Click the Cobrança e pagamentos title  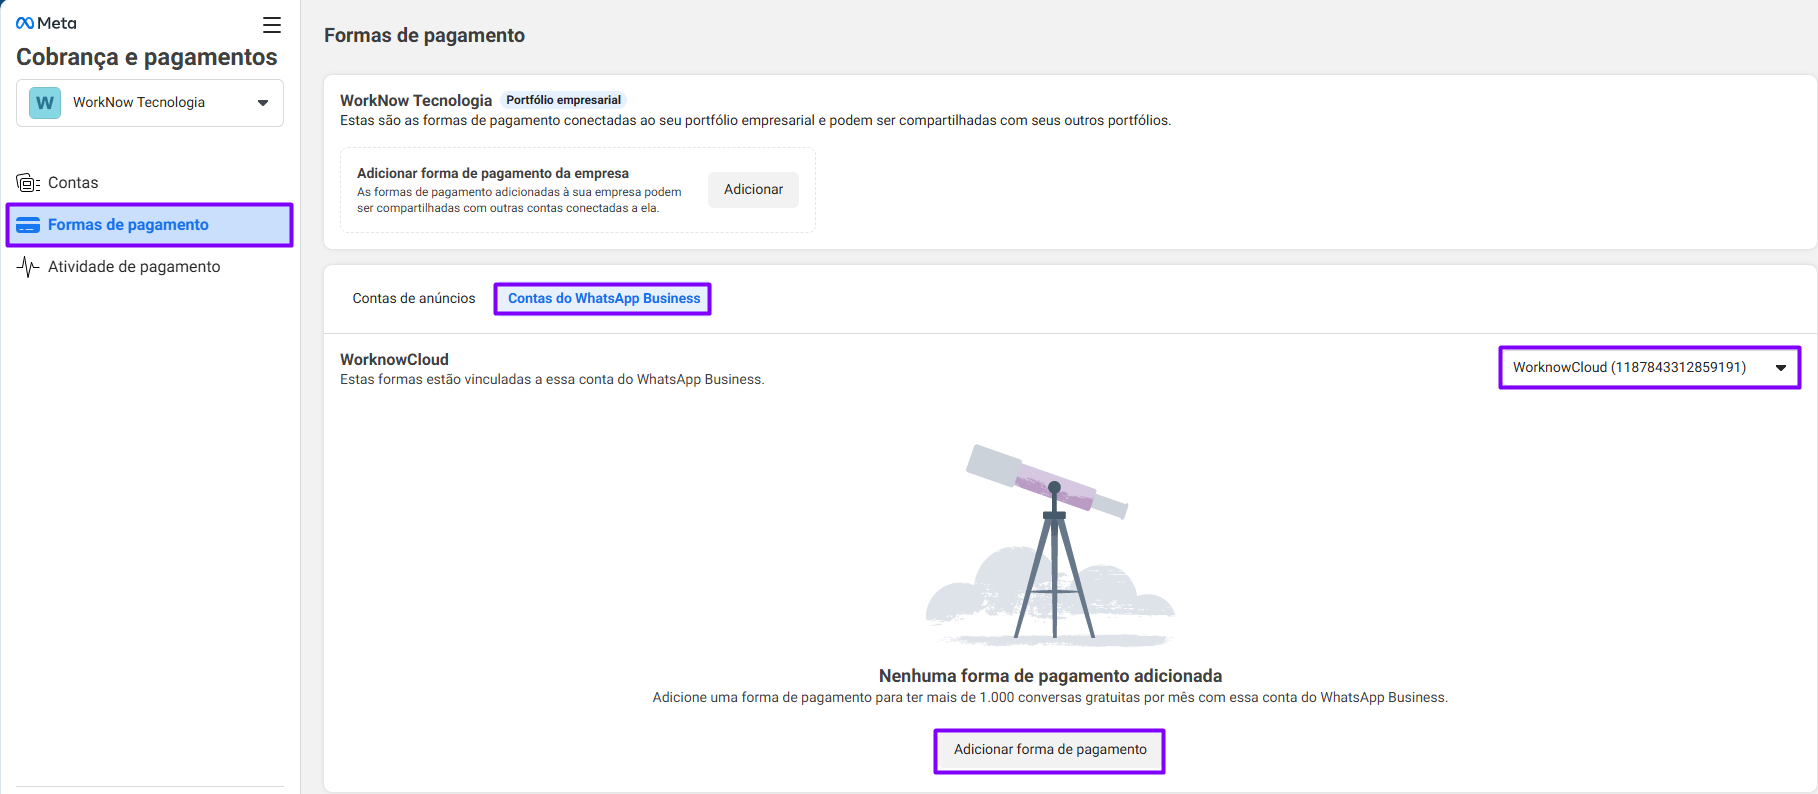click(x=147, y=57)
